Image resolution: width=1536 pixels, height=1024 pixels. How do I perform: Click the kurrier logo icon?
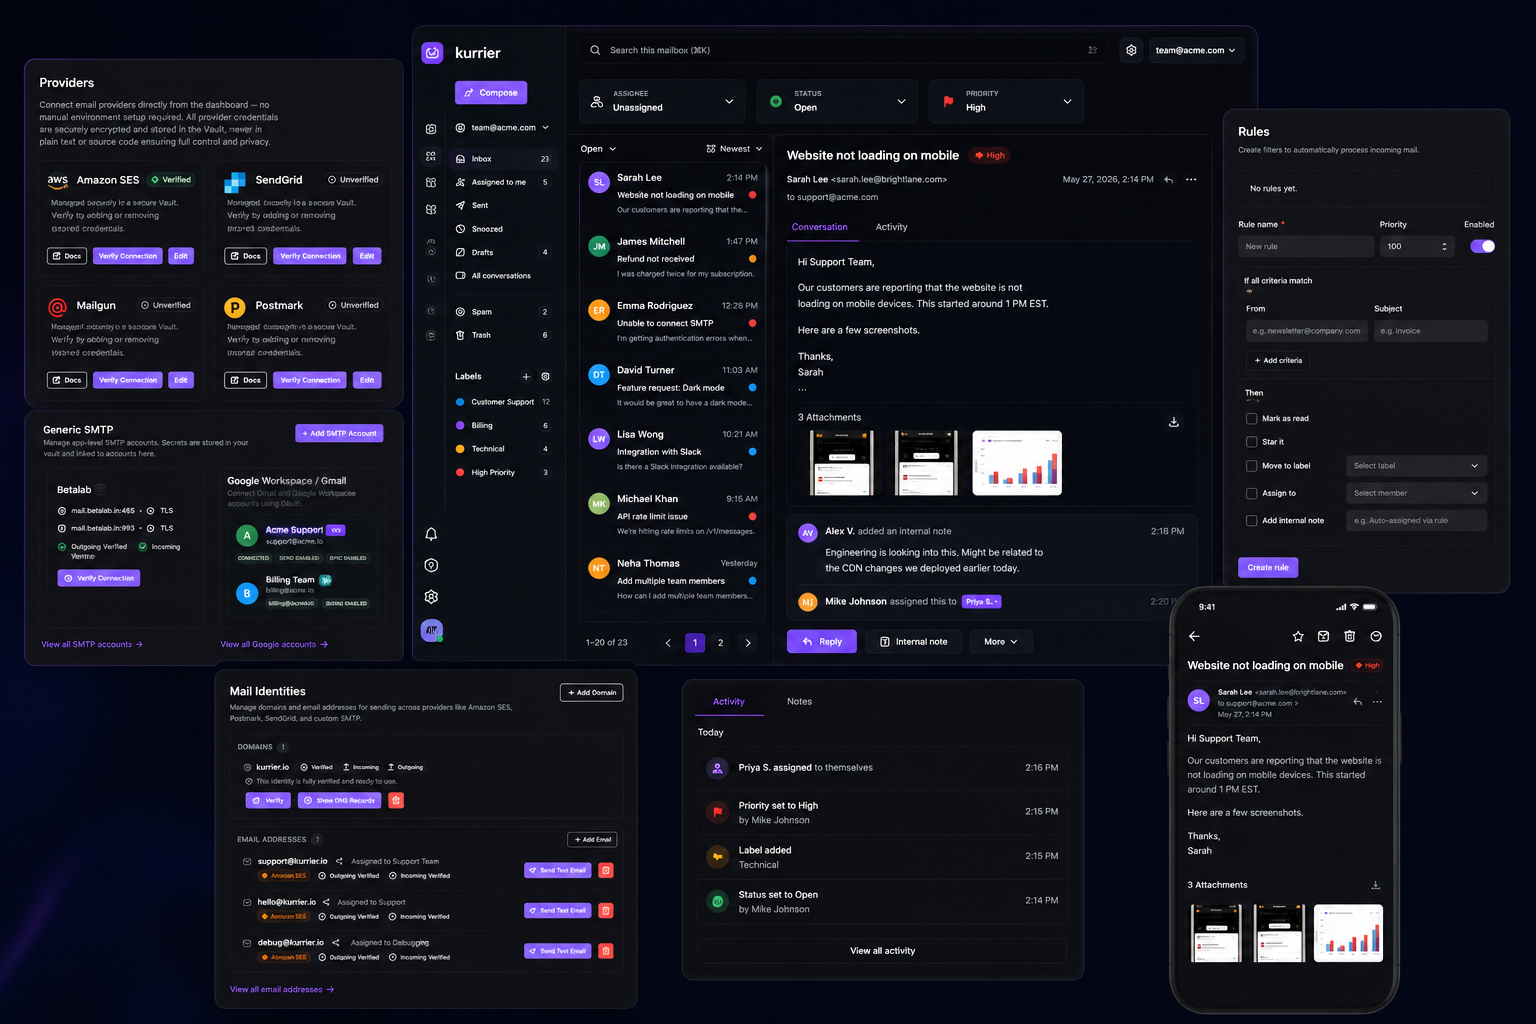(432, 53)
